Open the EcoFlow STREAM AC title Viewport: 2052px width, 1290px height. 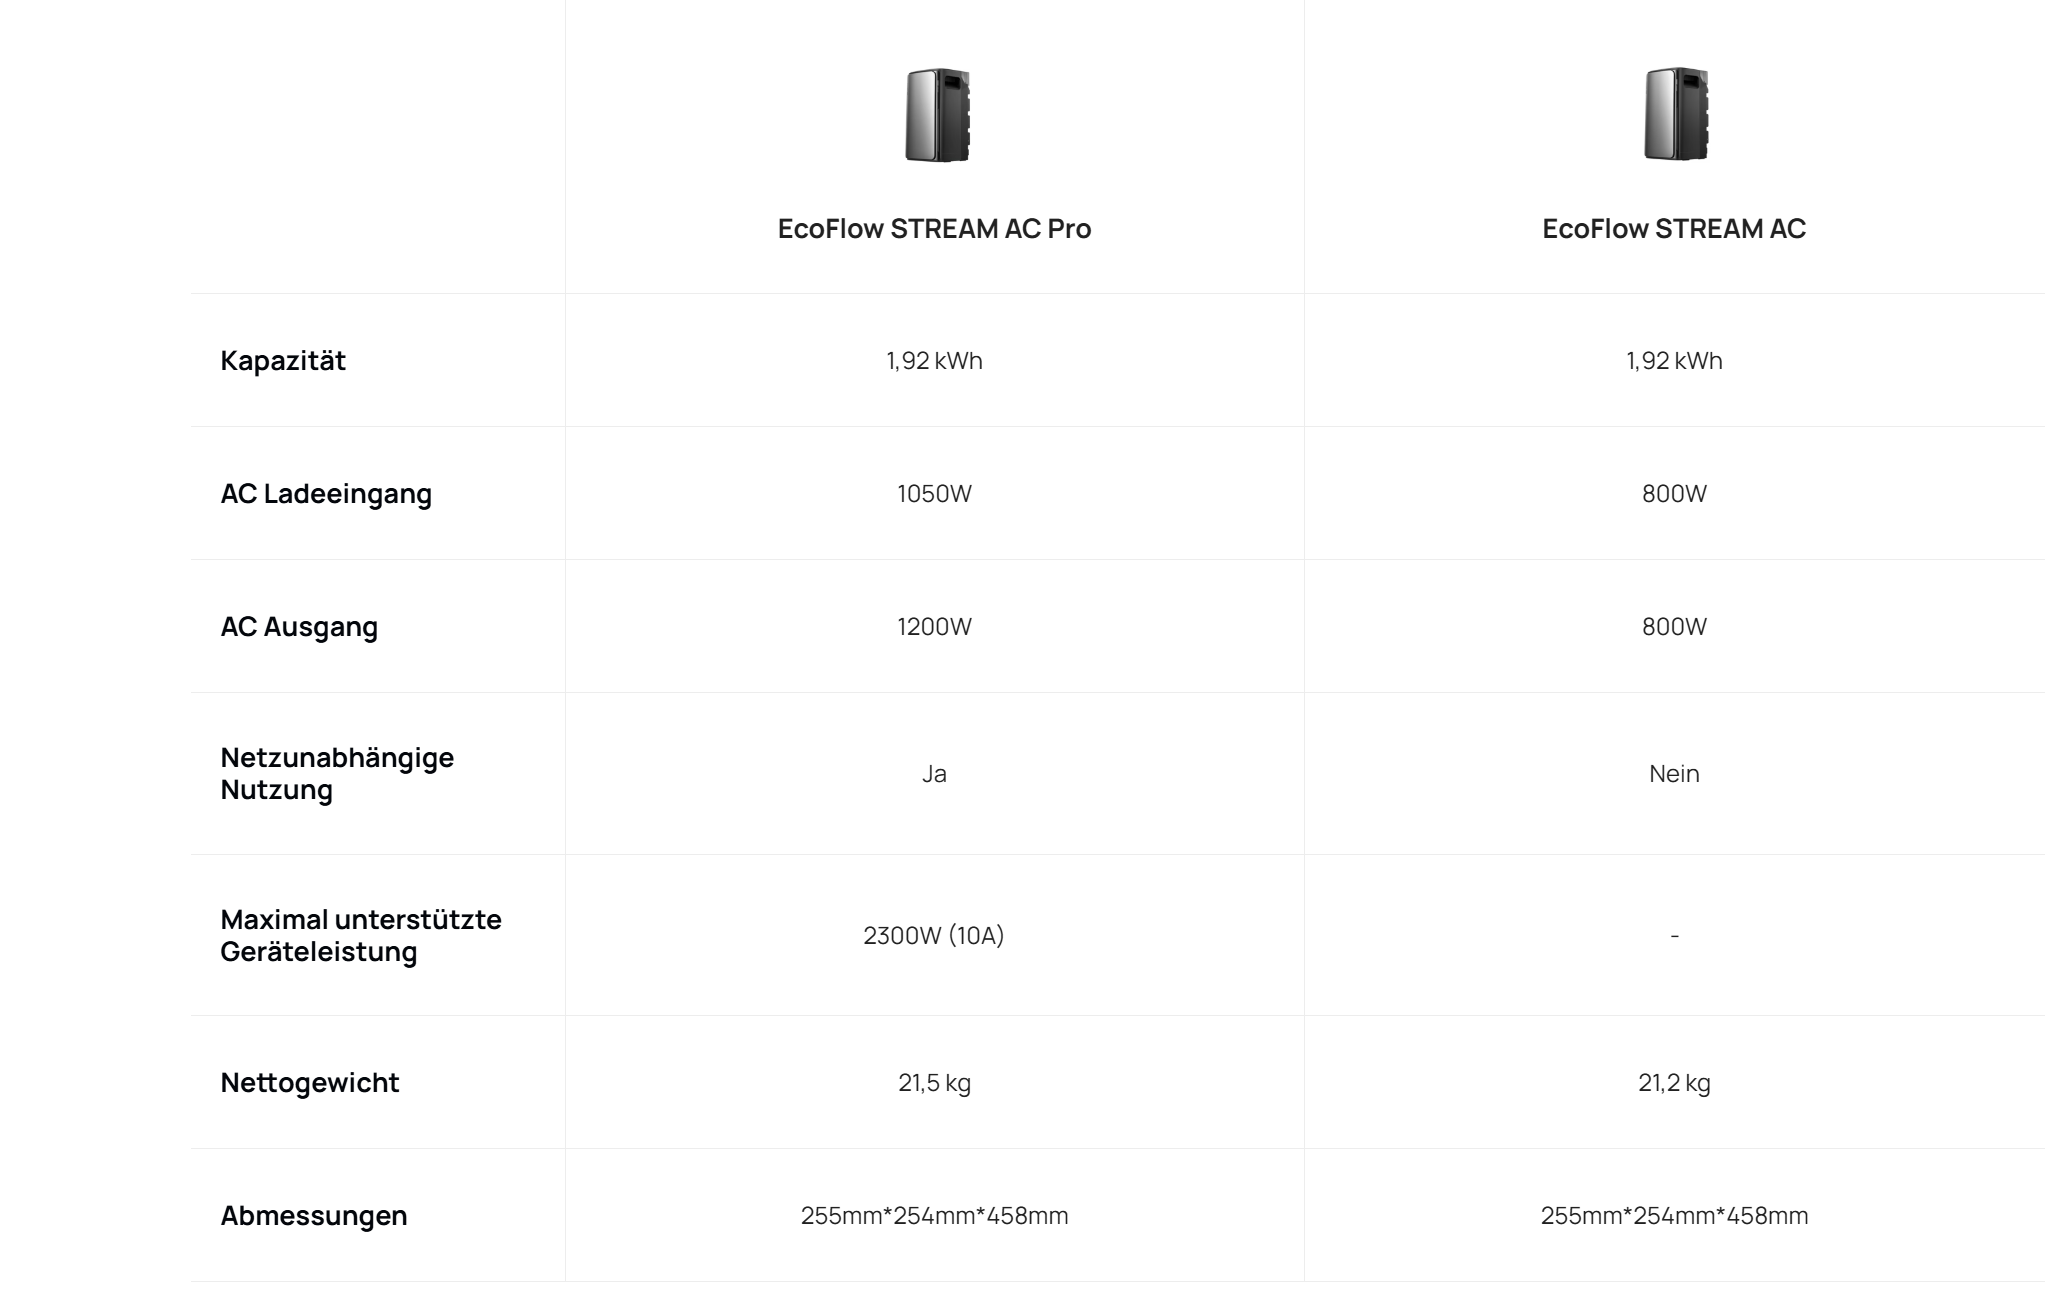[x=1674, y=229]
